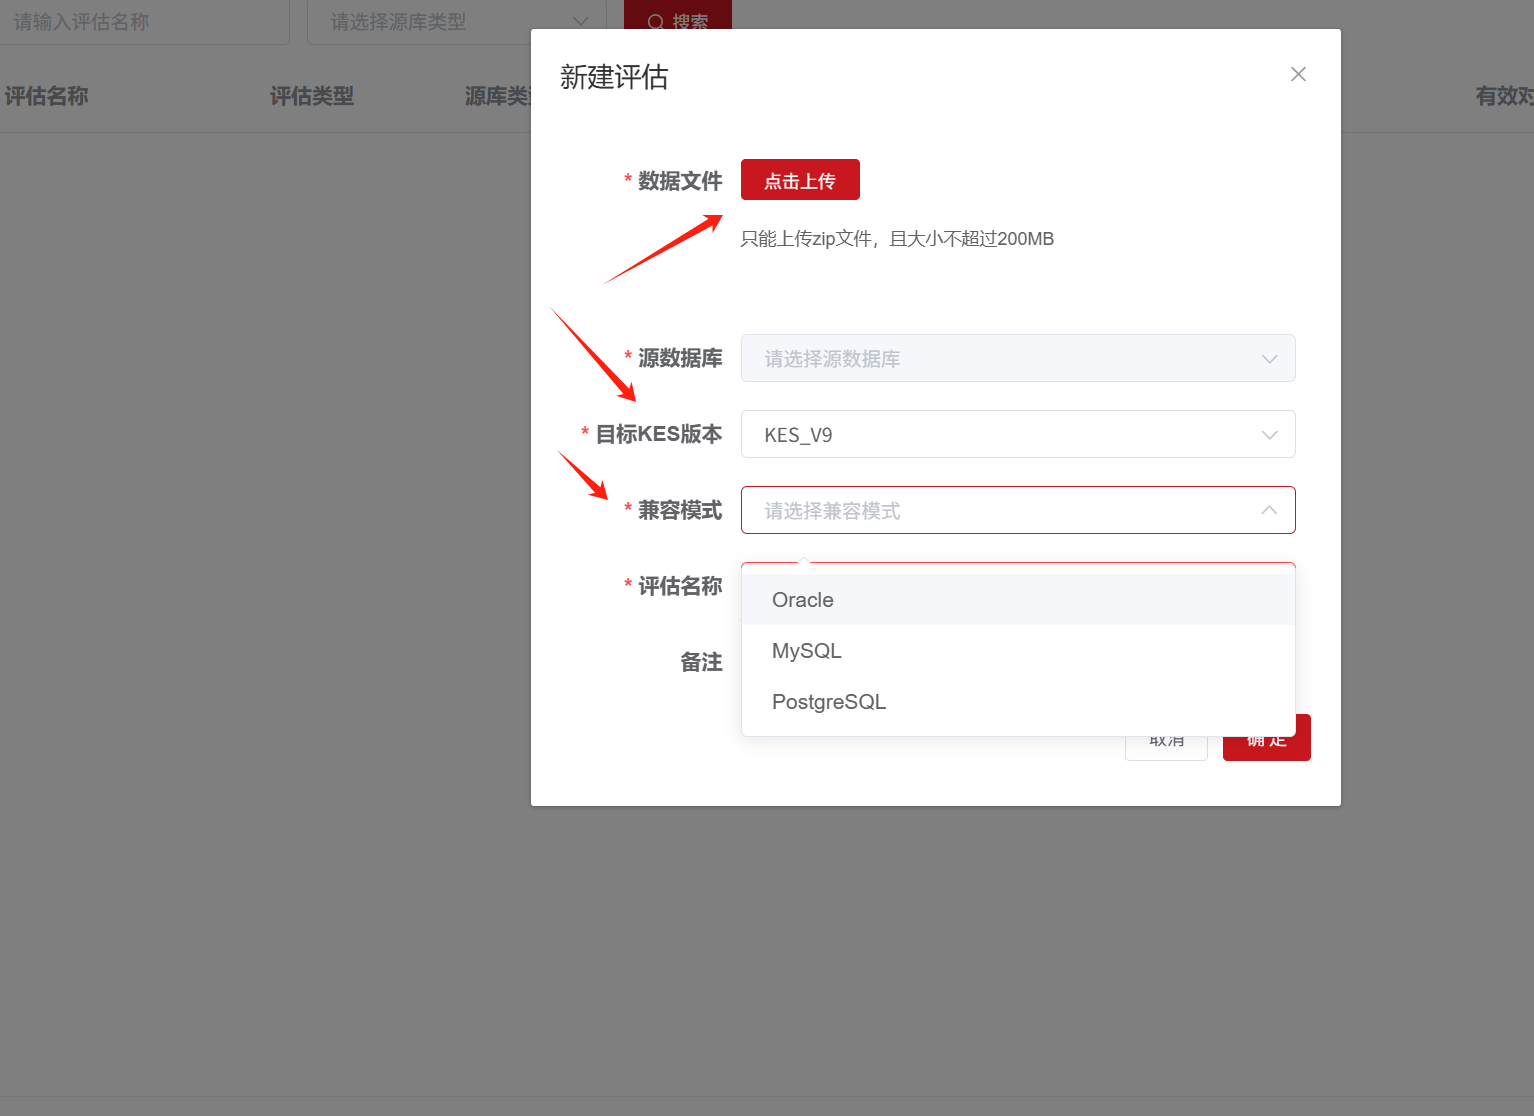
Task: Click the upload hint text about zip files
Action: pyautogui.click(x=897, y=239)
